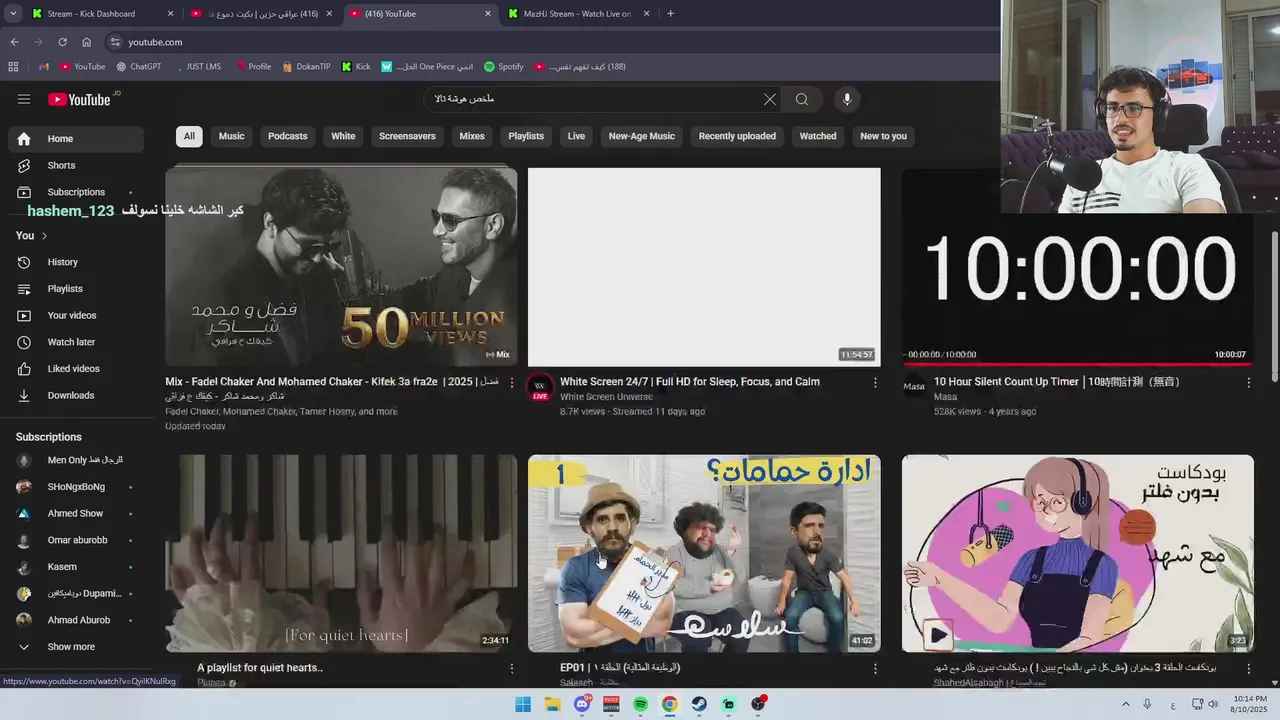Select the White filter chip
The image size is (1280, 720).
click(343, 136)
